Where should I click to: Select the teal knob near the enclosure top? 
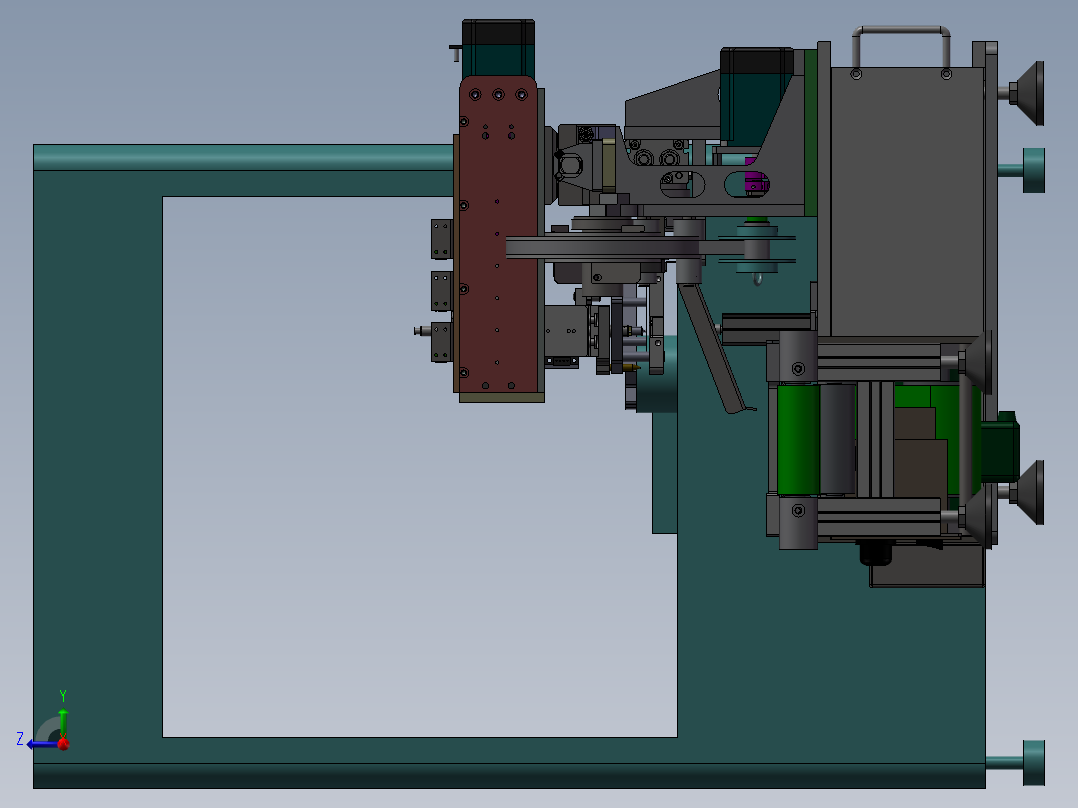point(1033,170)
